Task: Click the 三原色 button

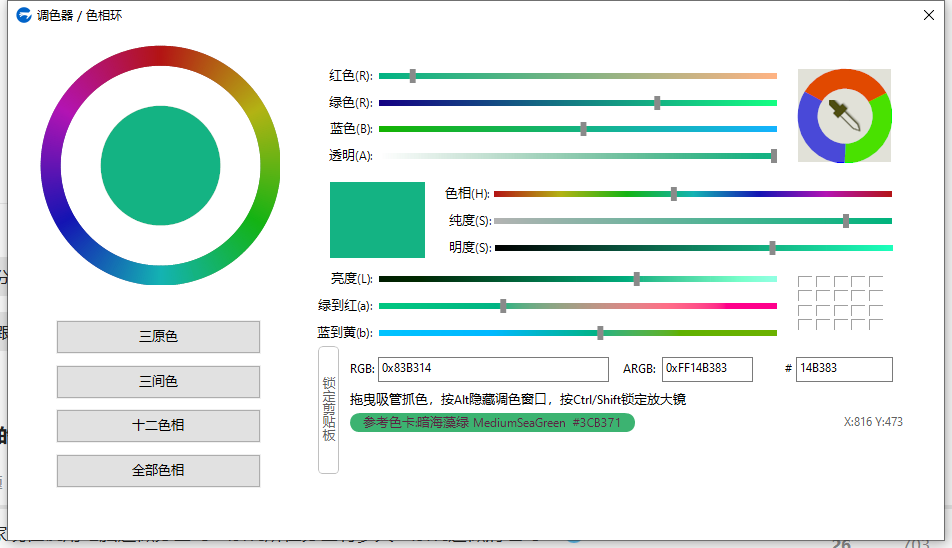Action: [158, 337]
